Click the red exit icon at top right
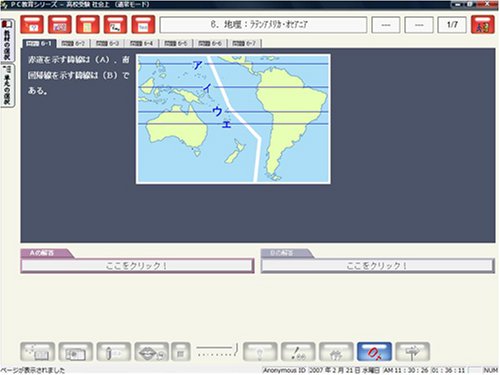The image size is (500, 375). pos(483,24)
